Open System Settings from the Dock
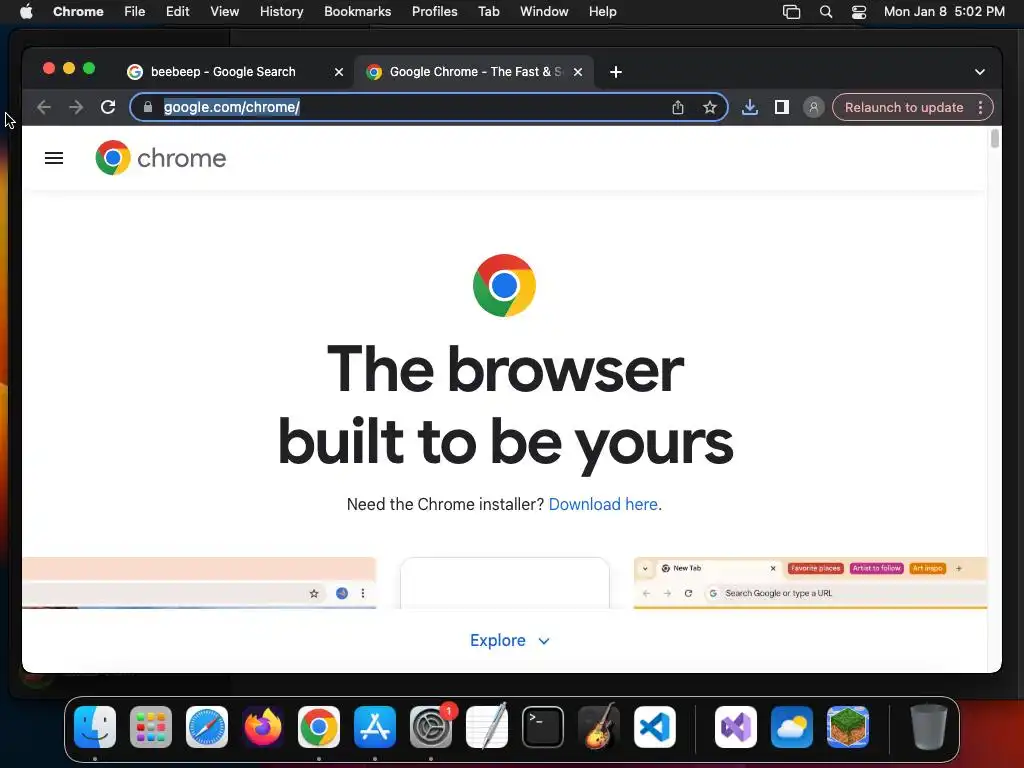 click(x=431, y=727)
